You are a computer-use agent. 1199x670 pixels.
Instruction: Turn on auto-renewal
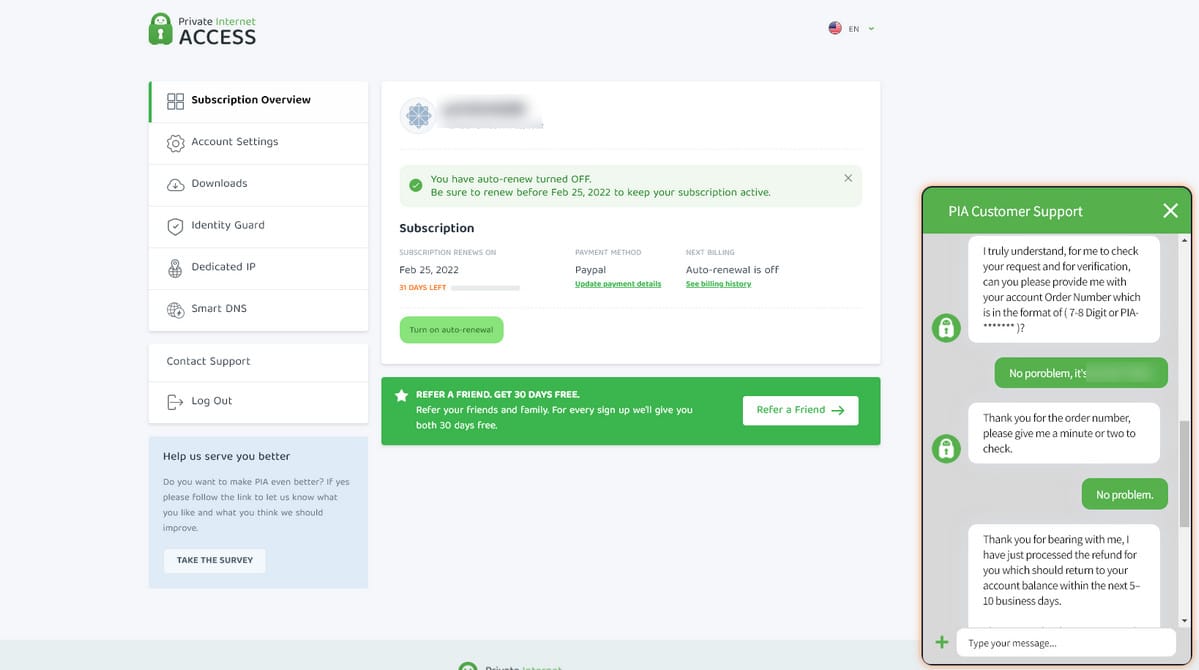[x=451, y=330]
